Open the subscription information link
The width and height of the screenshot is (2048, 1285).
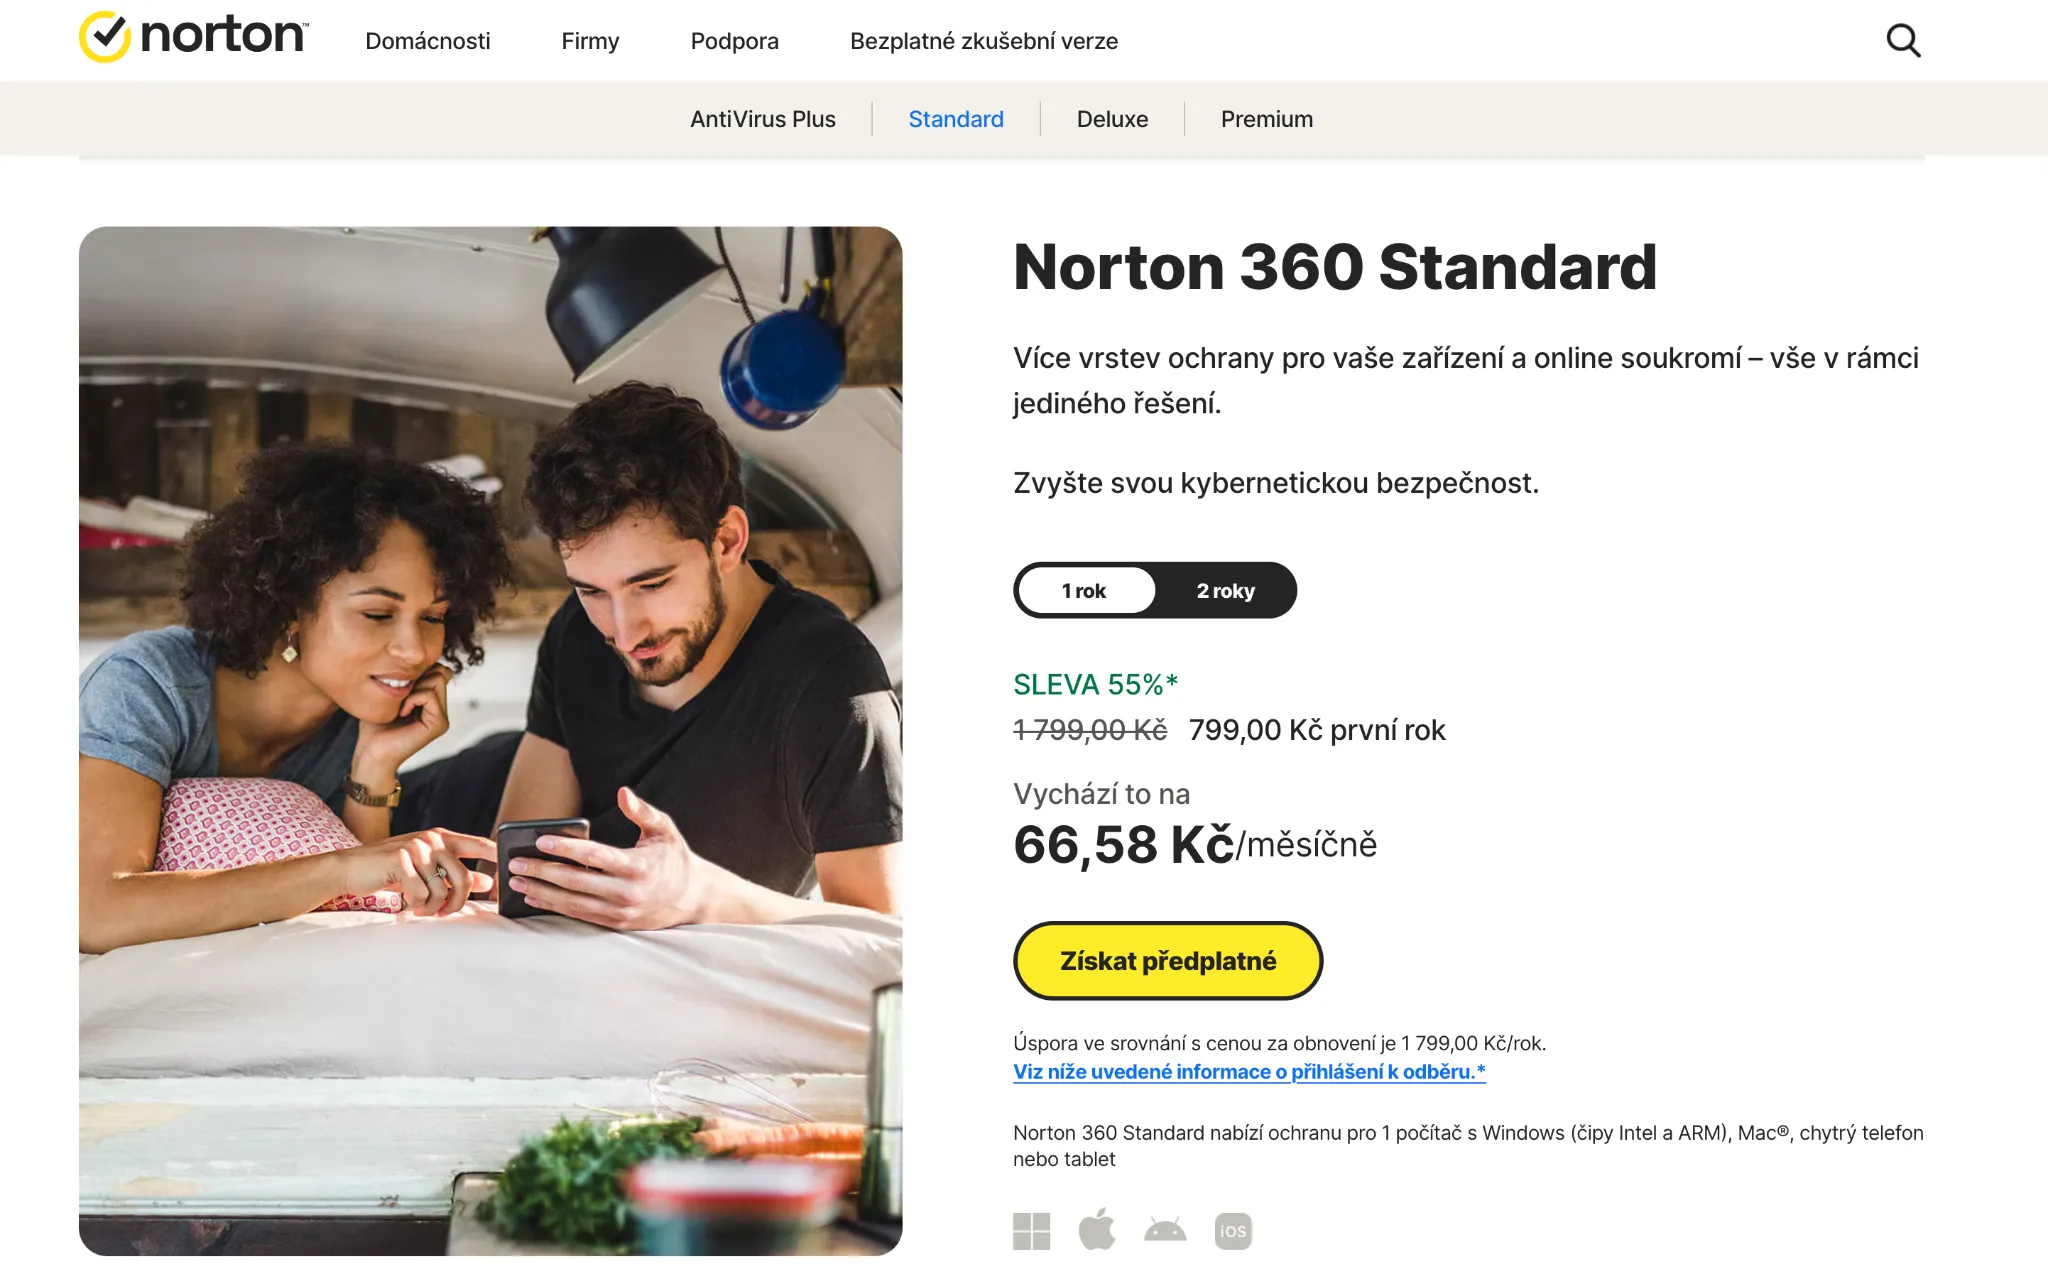pyautogui.click(x=1248, y=1071)
